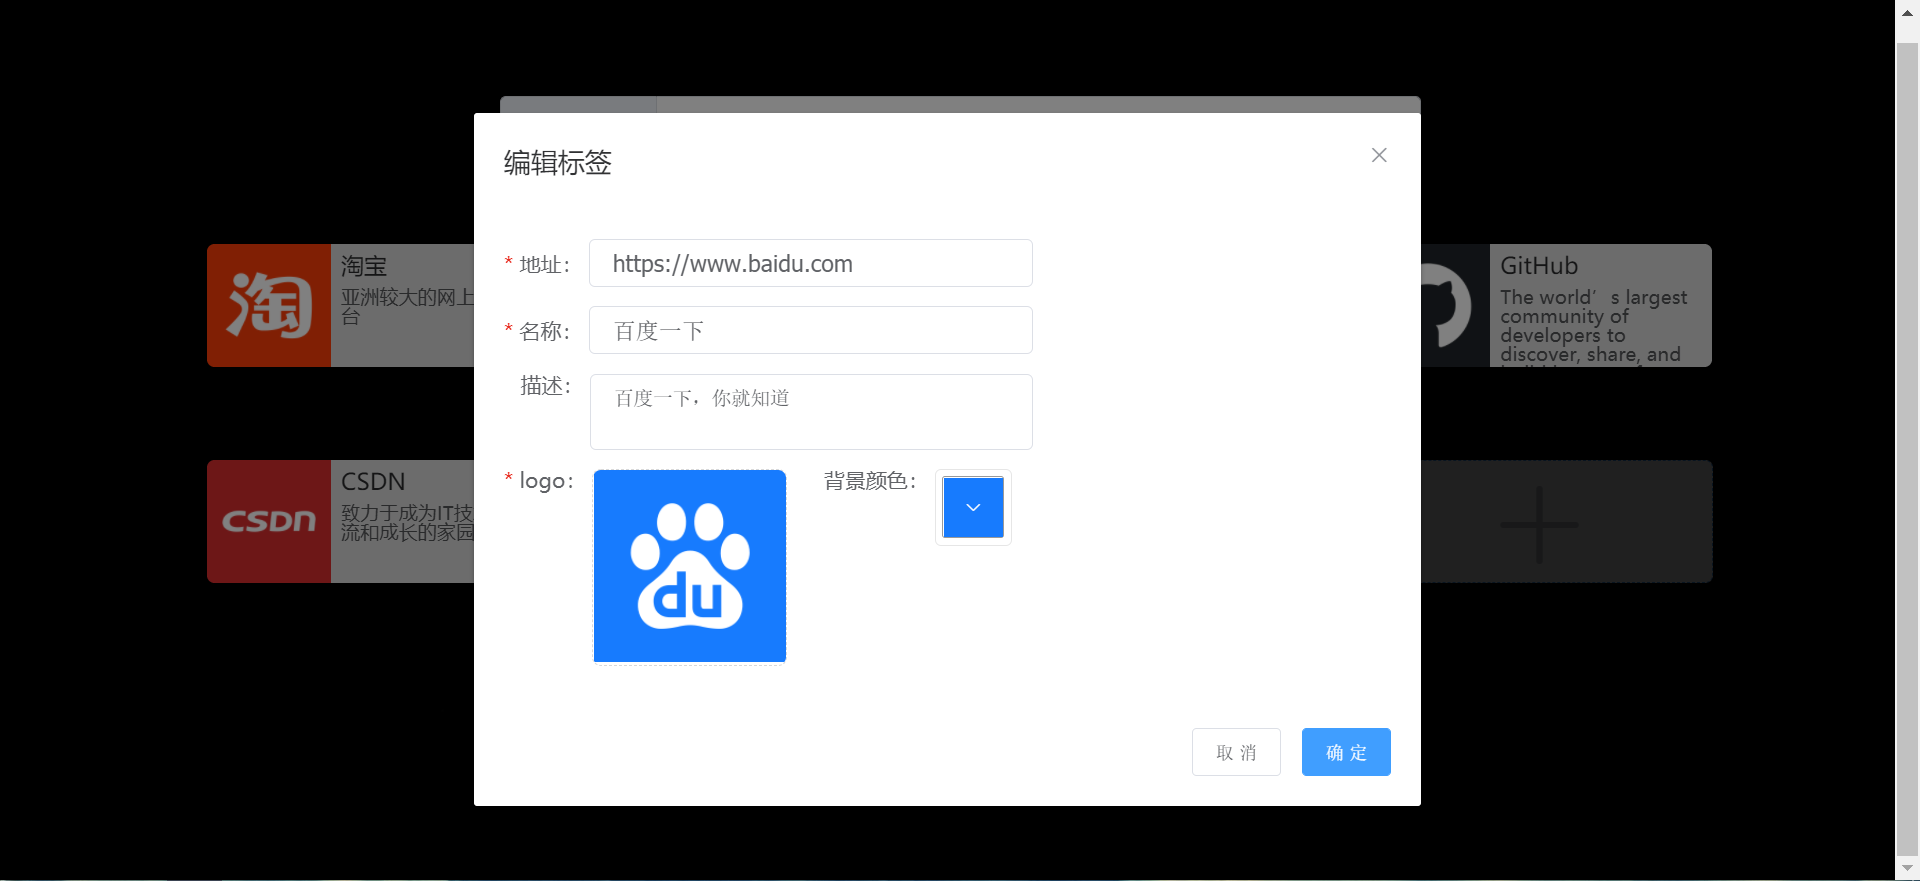This screenshot has width=1920, height=881.
Task: Click the 名称 field label
Action: [x=544, y=331]
